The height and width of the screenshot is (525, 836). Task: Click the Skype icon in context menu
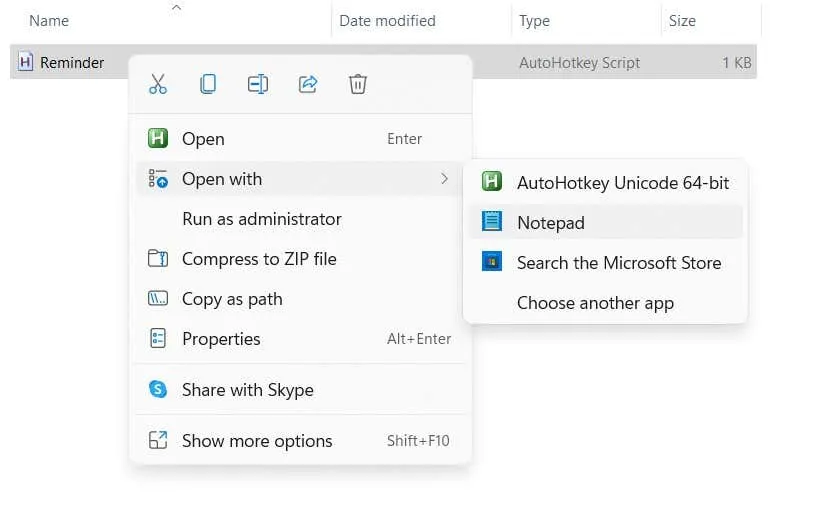click(x=158, y=390)
